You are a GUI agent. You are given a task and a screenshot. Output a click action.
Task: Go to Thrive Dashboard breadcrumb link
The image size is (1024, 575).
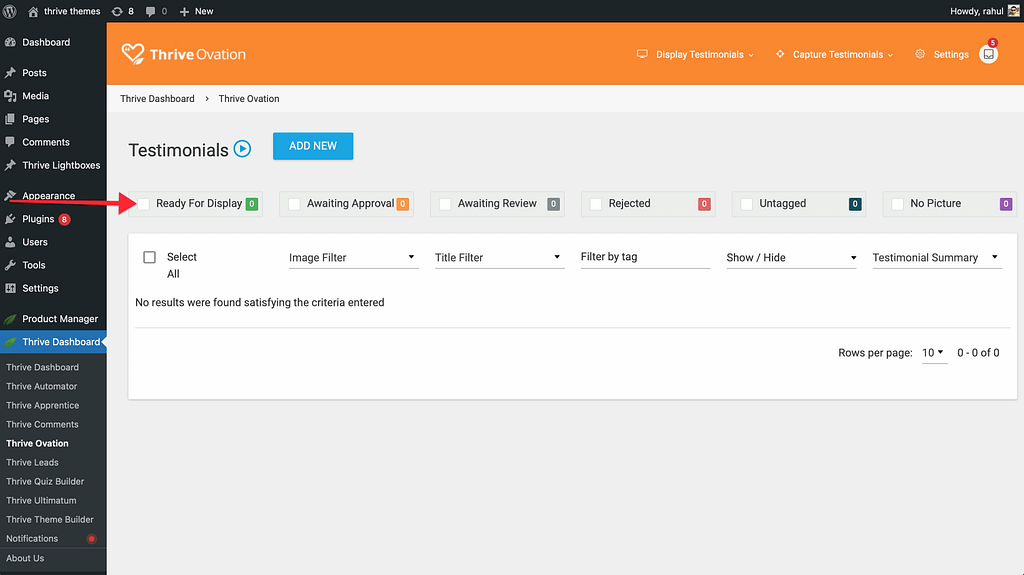[157, 99]
